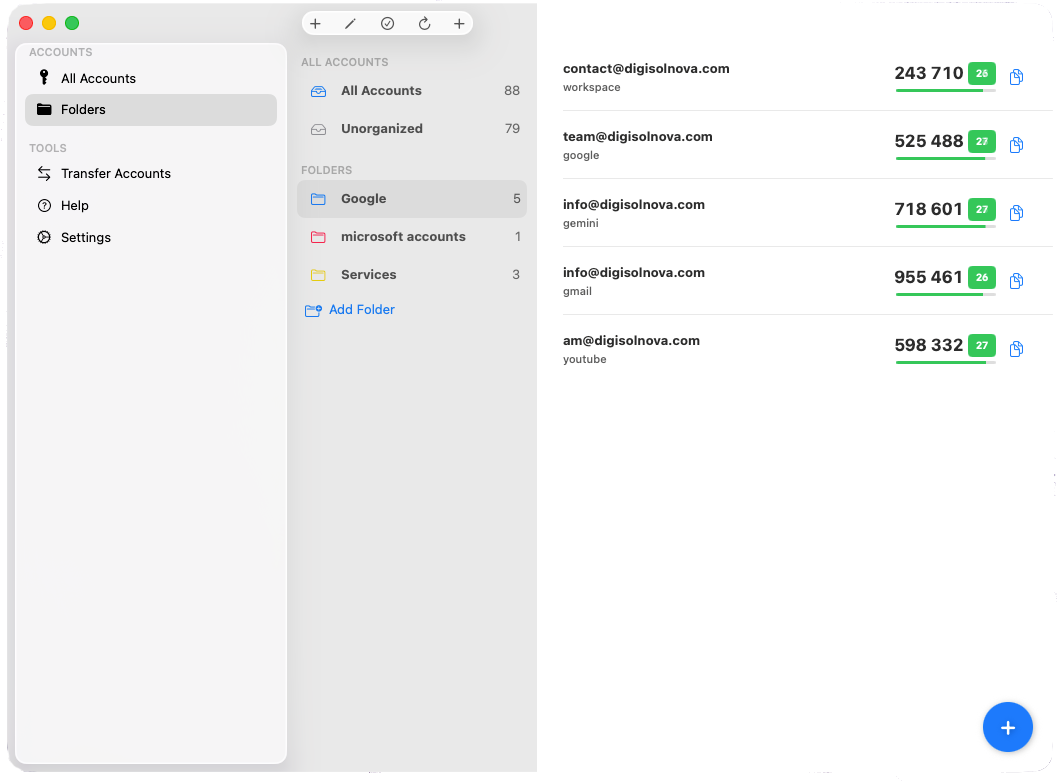Select the microsoft accounts folder

(x=403, y=237)
